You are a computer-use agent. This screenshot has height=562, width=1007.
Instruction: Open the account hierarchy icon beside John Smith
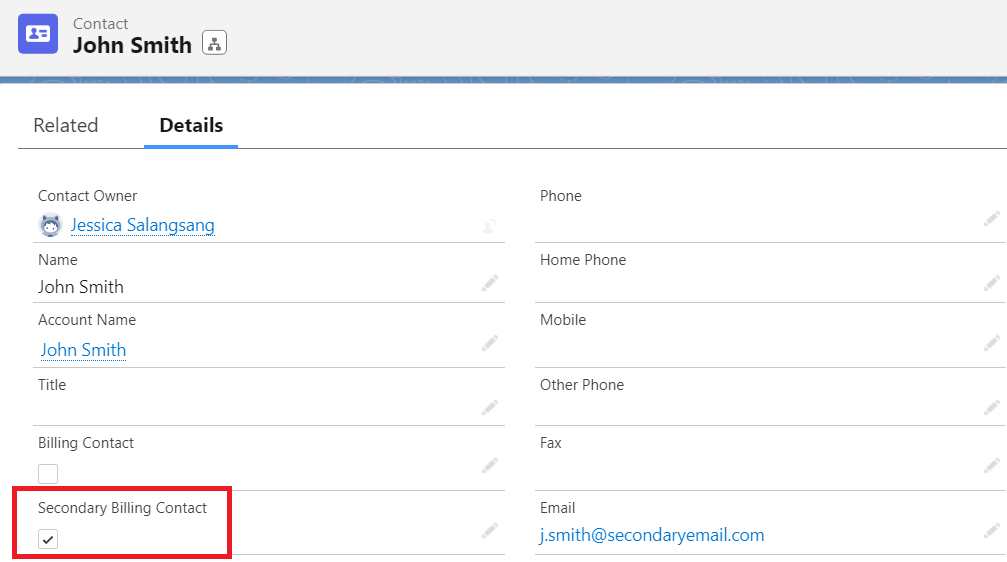coord(214,43)
